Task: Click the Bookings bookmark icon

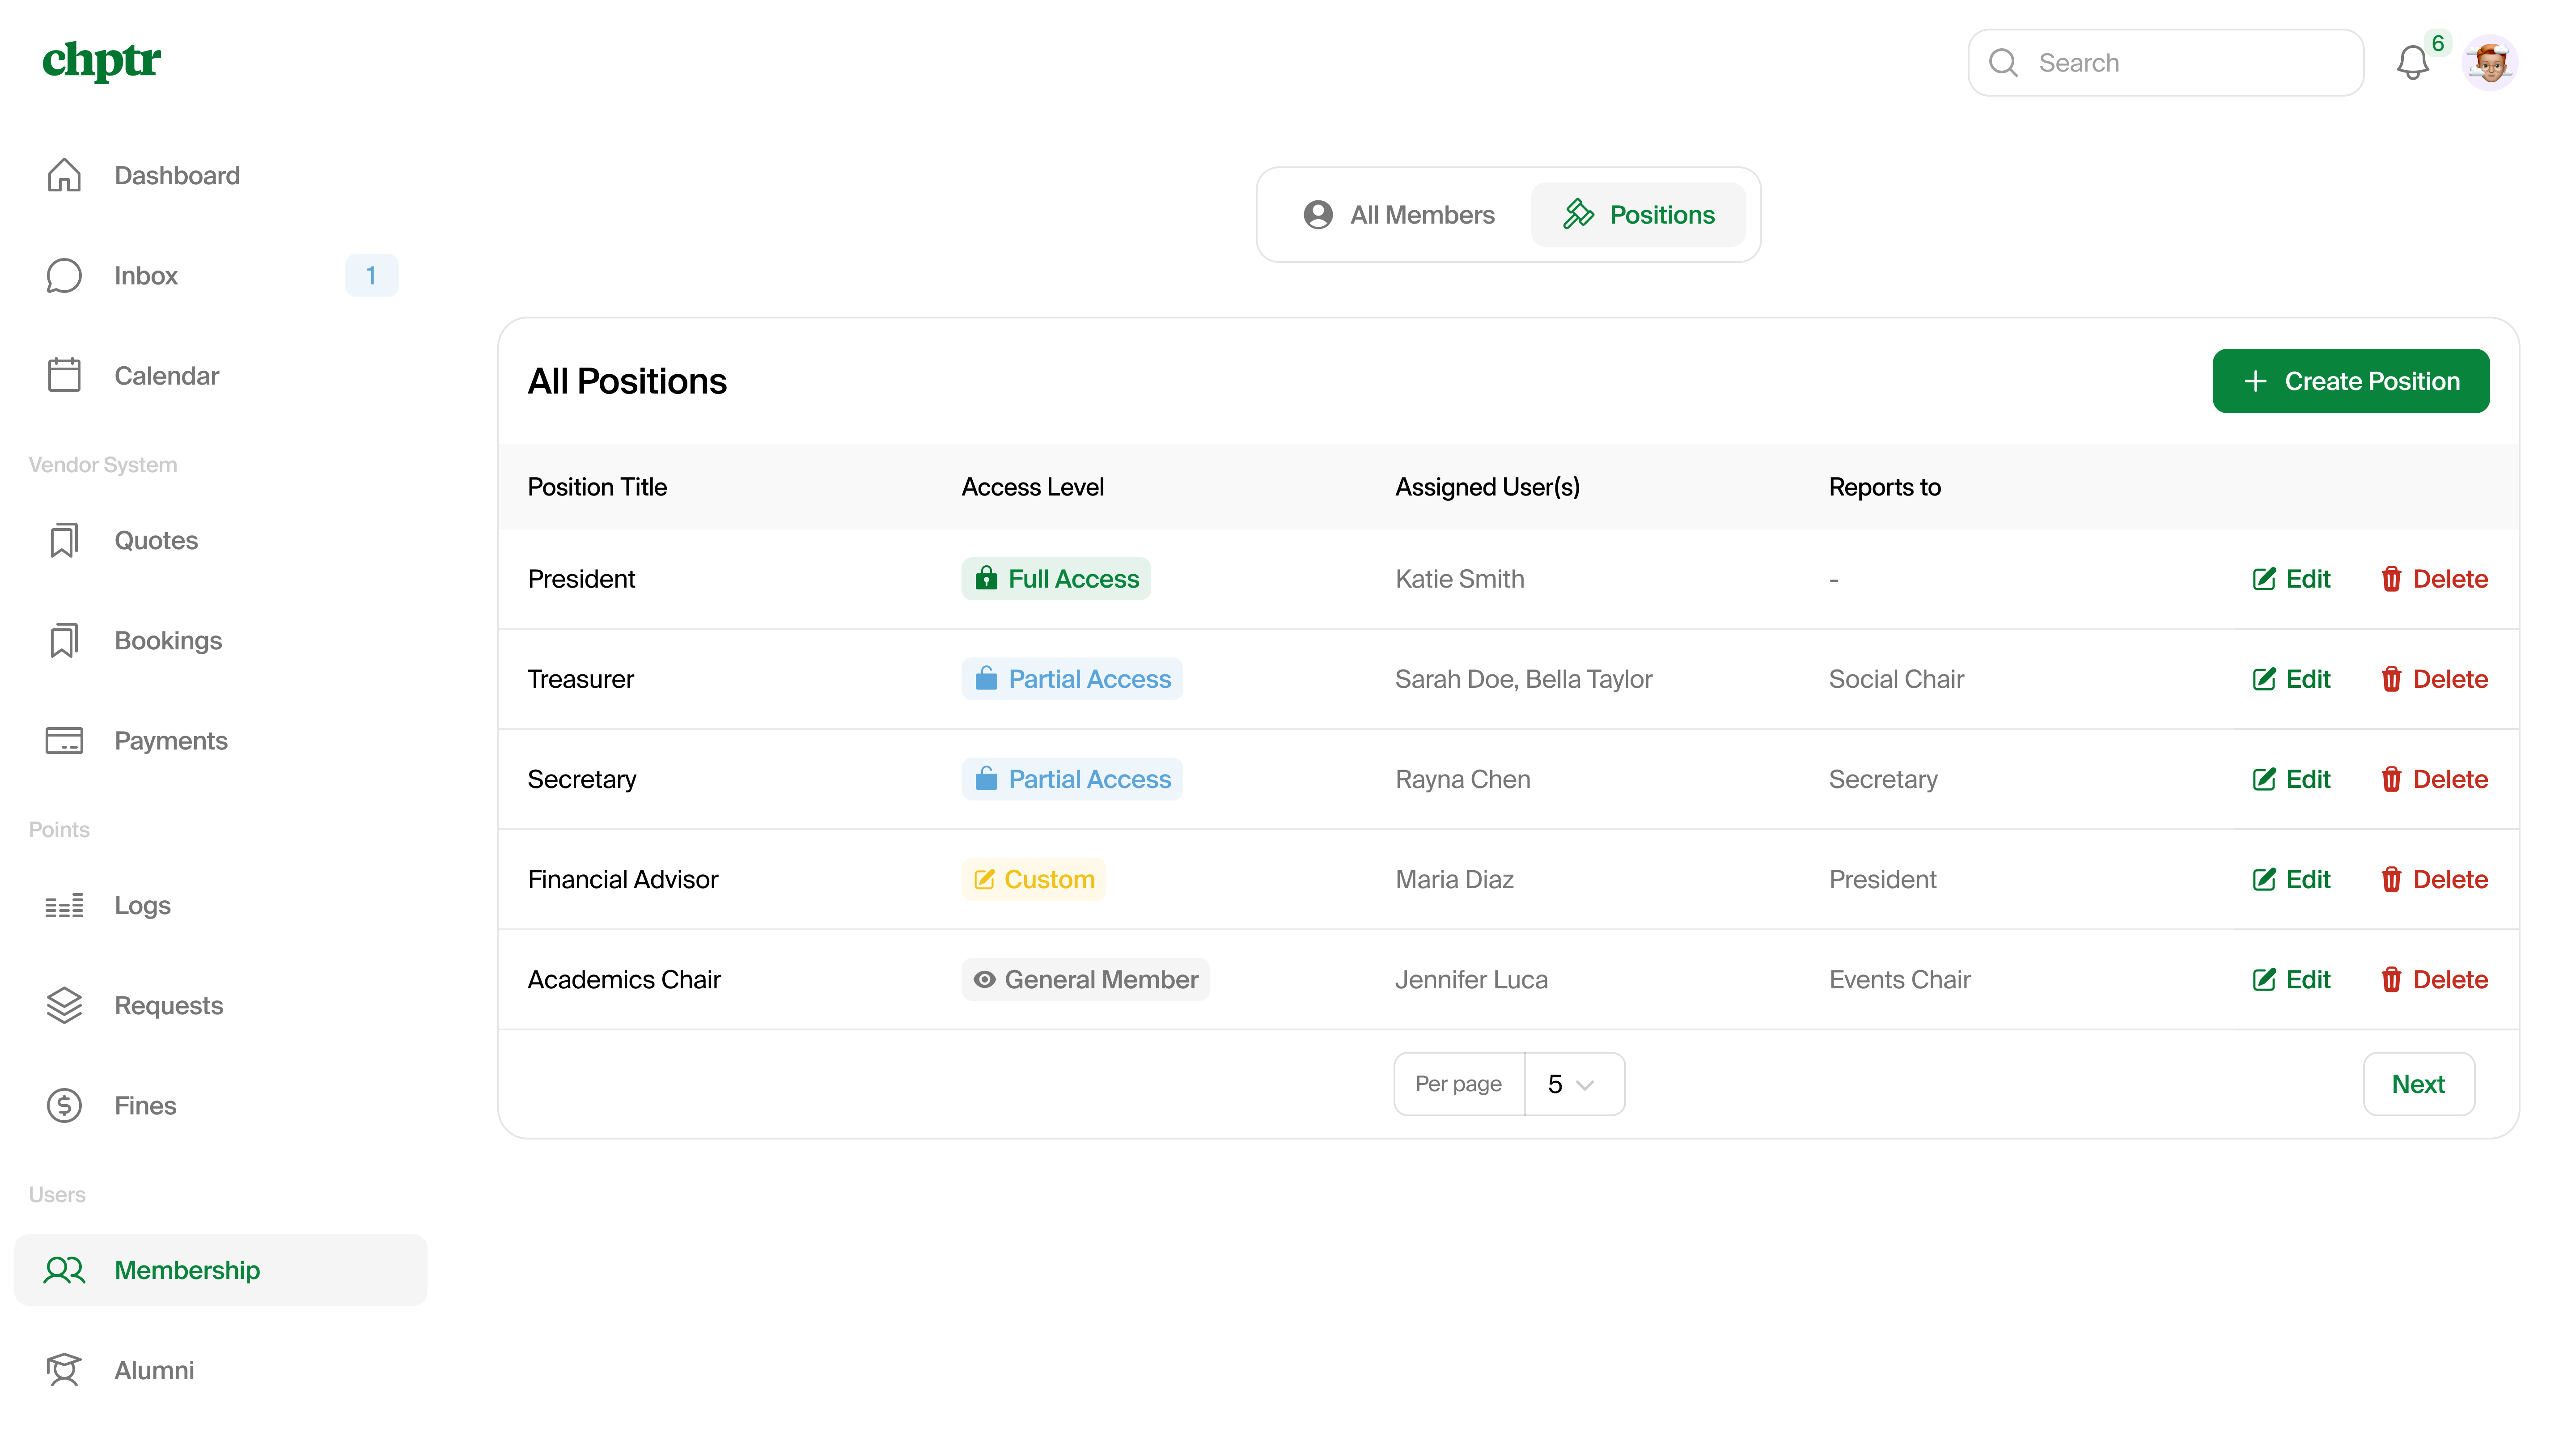Action: coord(64,640)
